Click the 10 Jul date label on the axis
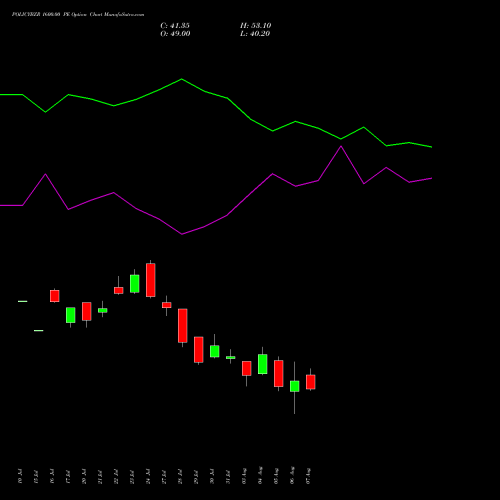The width and height of the screenshot is (500, 500). point(20,476)
